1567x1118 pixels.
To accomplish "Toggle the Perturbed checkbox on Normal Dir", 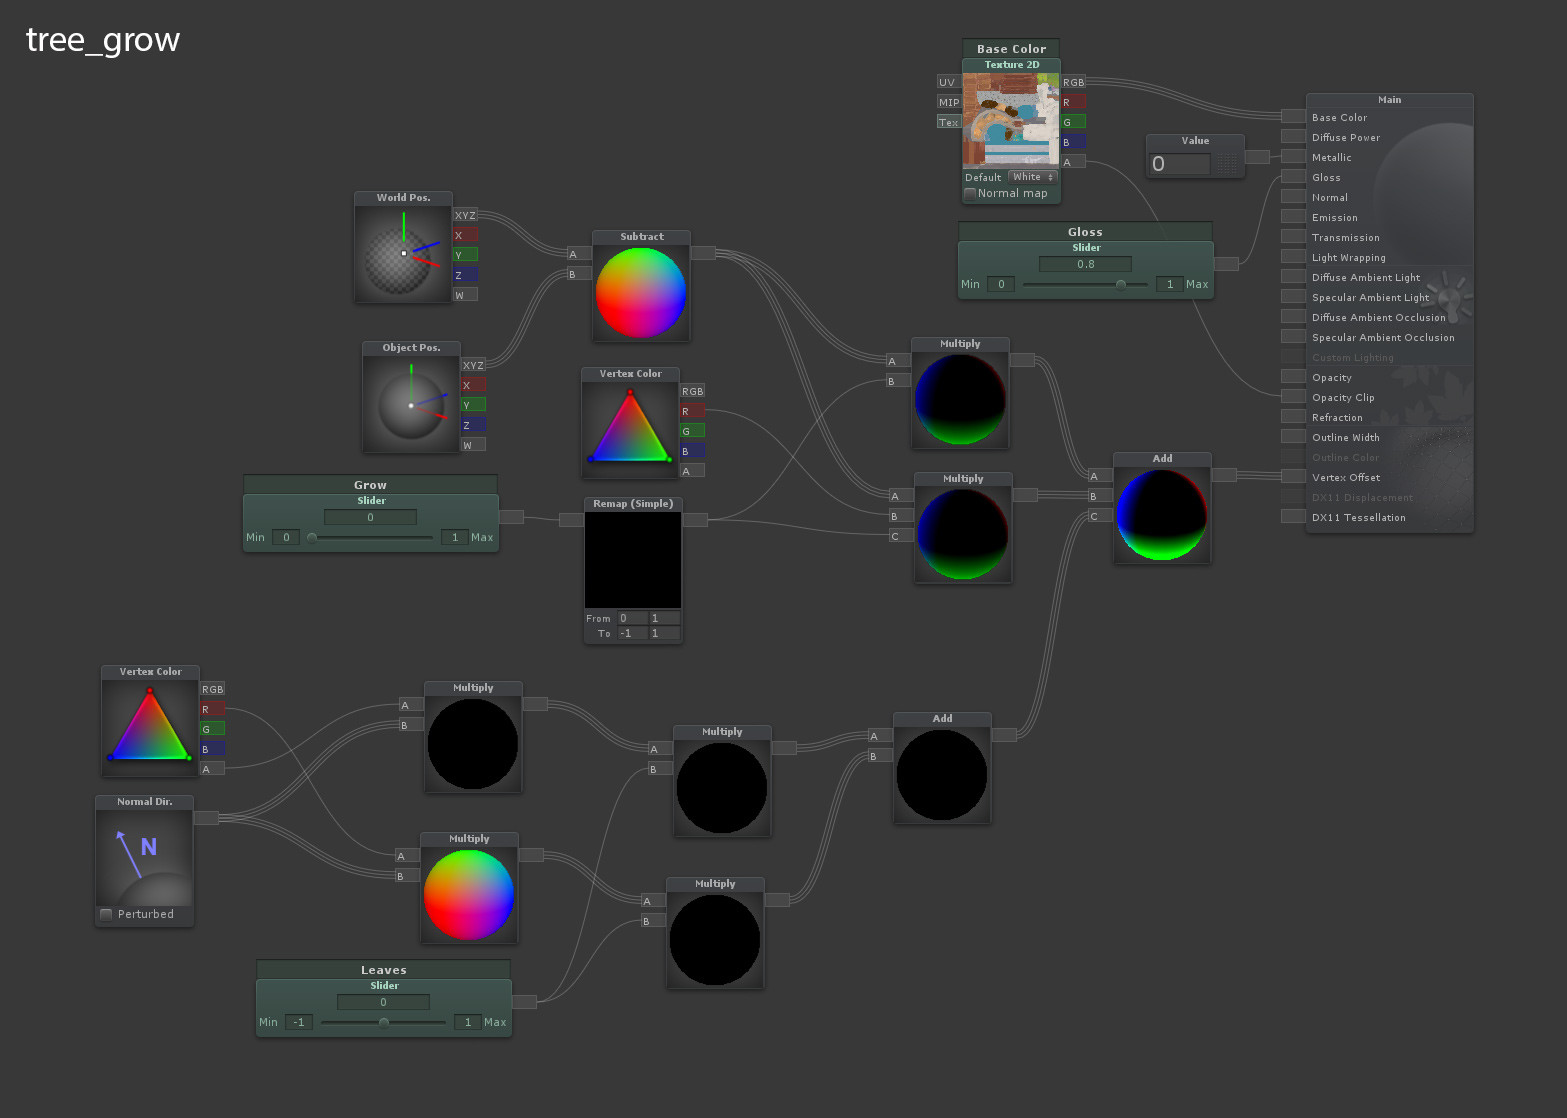I will coord(105,913).
